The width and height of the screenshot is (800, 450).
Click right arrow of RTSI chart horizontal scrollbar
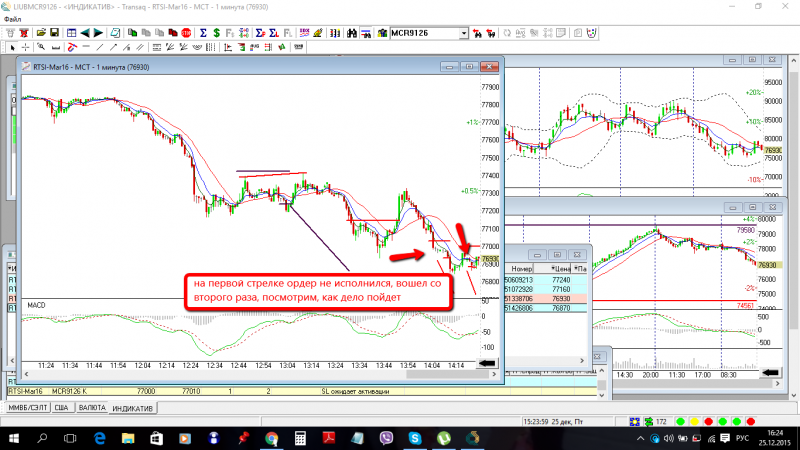point(494,374)
